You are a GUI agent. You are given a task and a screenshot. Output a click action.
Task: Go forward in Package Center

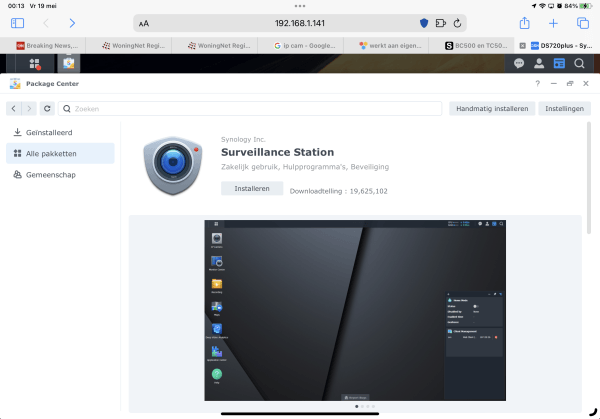point(29,109)
